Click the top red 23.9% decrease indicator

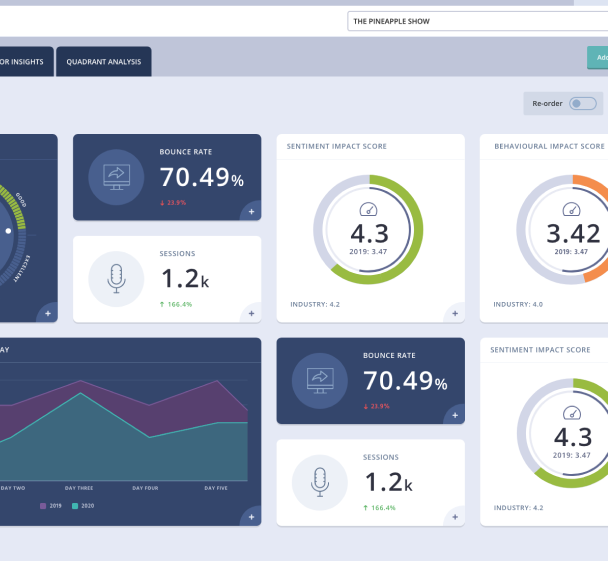click(x=173, y=203)
